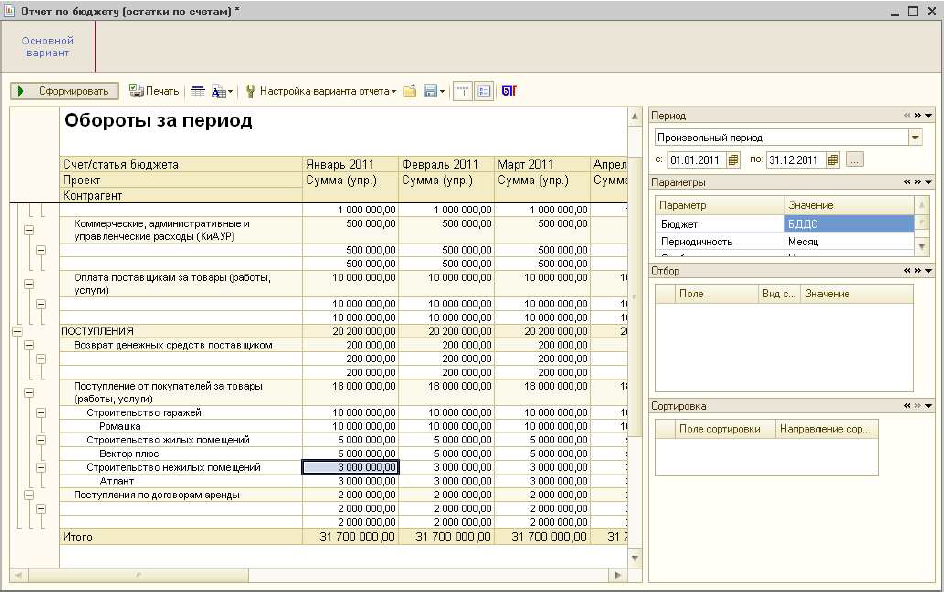Open calendar for the start date 01.01.2011
Image resolution: width=944 pixels, height=592 pixels.
pos(733,160)
